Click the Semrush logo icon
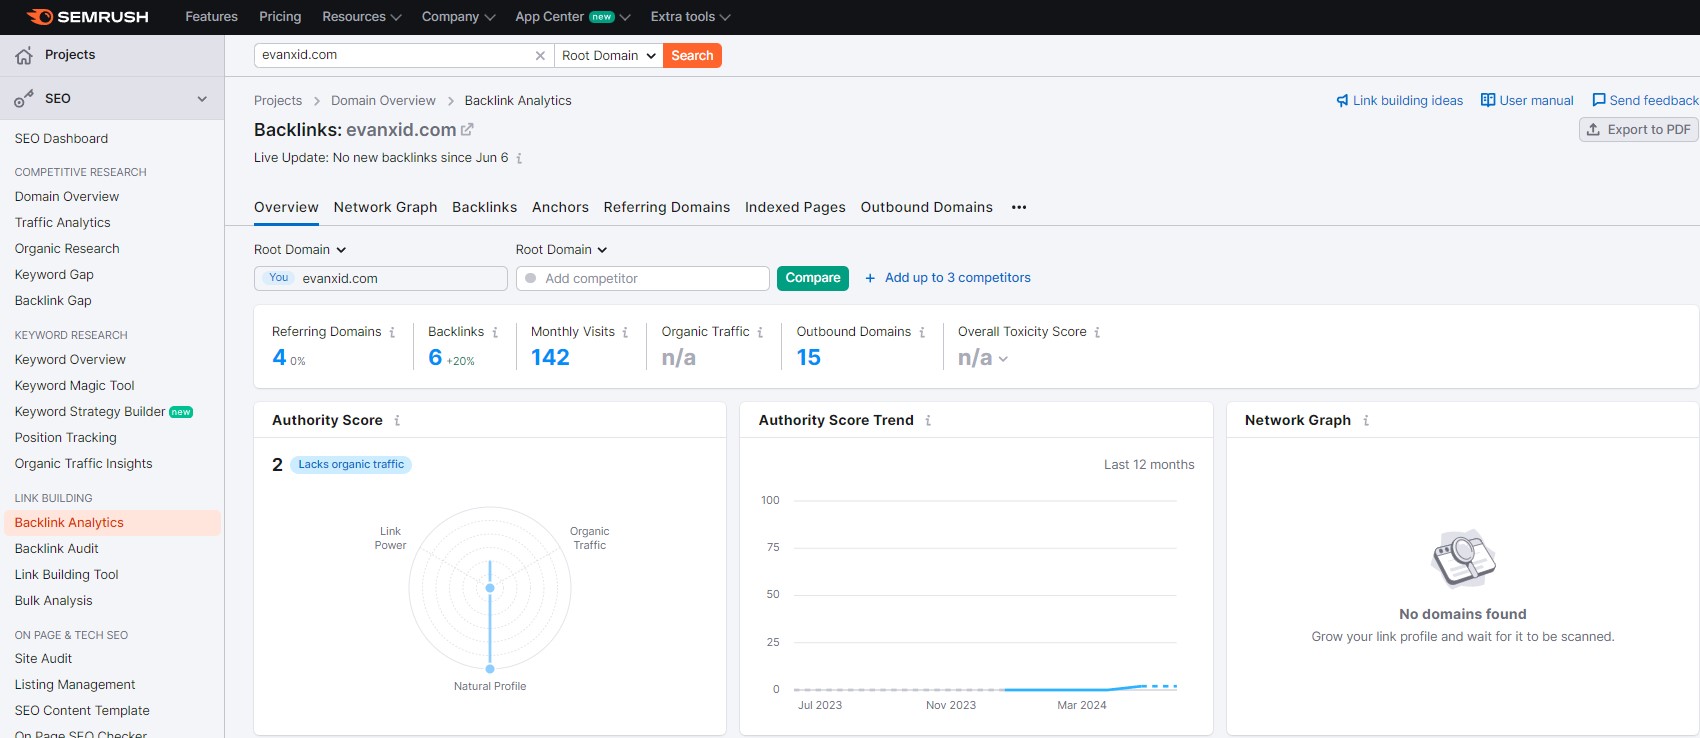The image size is (1700, 738). pos(40,17)
